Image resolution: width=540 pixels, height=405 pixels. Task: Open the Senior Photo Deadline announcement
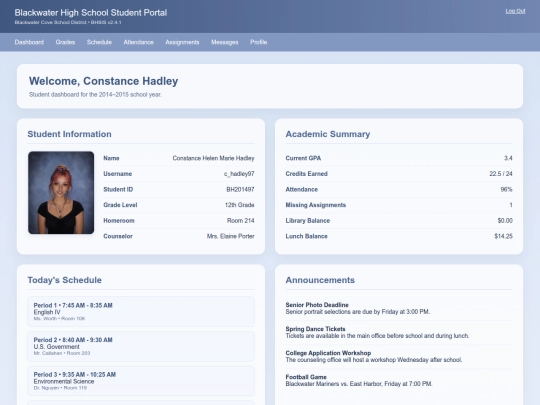click(398, 308)
